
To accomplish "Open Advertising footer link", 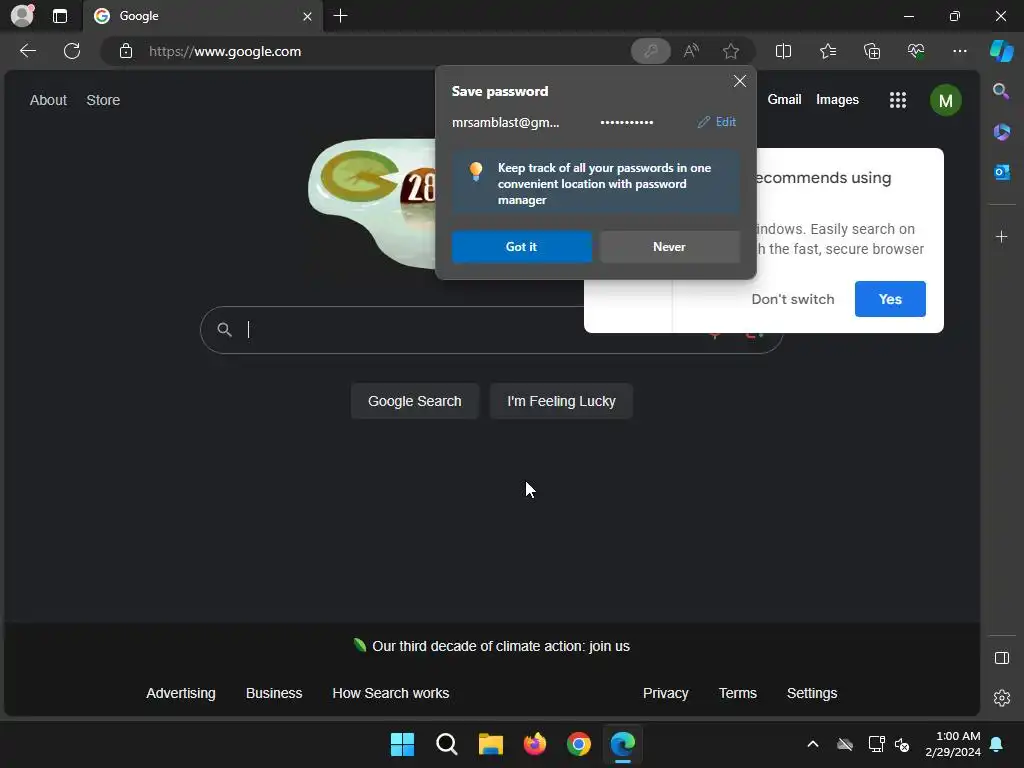I will coord(181,693).
